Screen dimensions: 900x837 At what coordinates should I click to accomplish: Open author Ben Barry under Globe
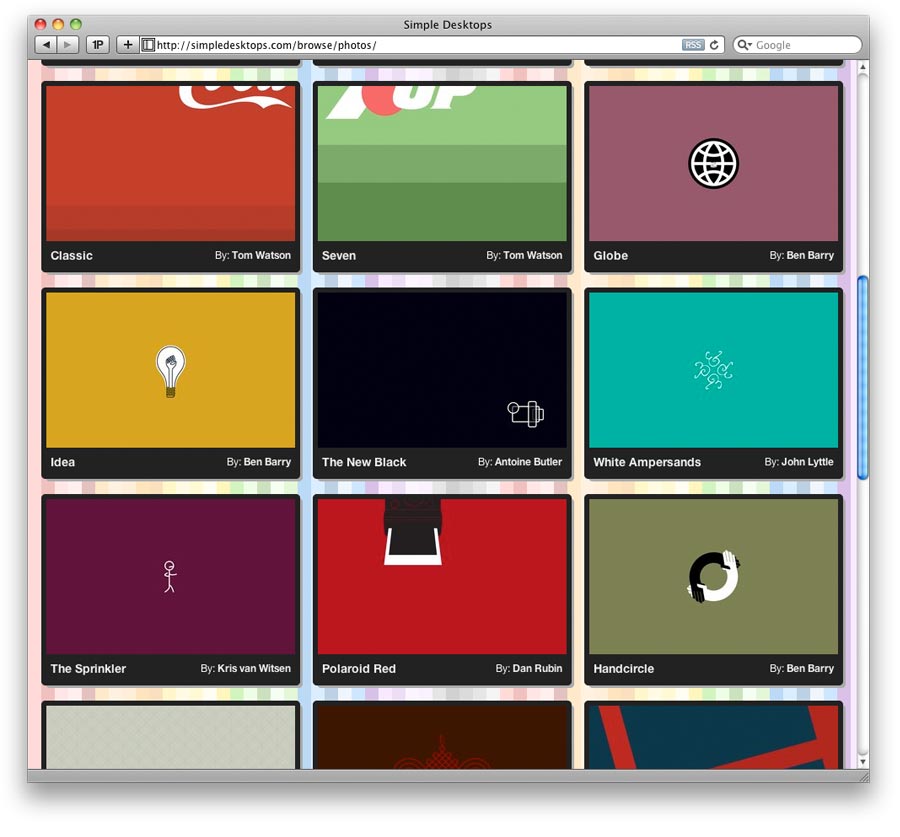(x=810, y=255)
